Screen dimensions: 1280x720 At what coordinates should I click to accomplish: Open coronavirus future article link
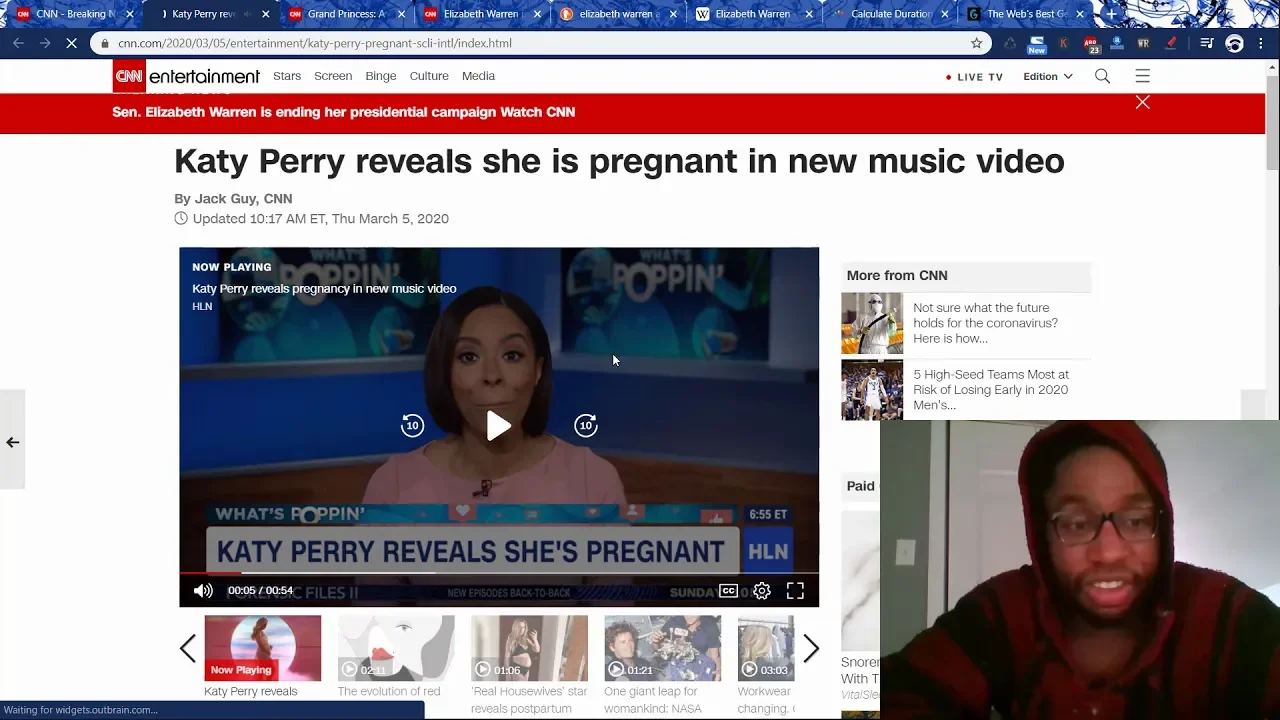click(985, 323)
